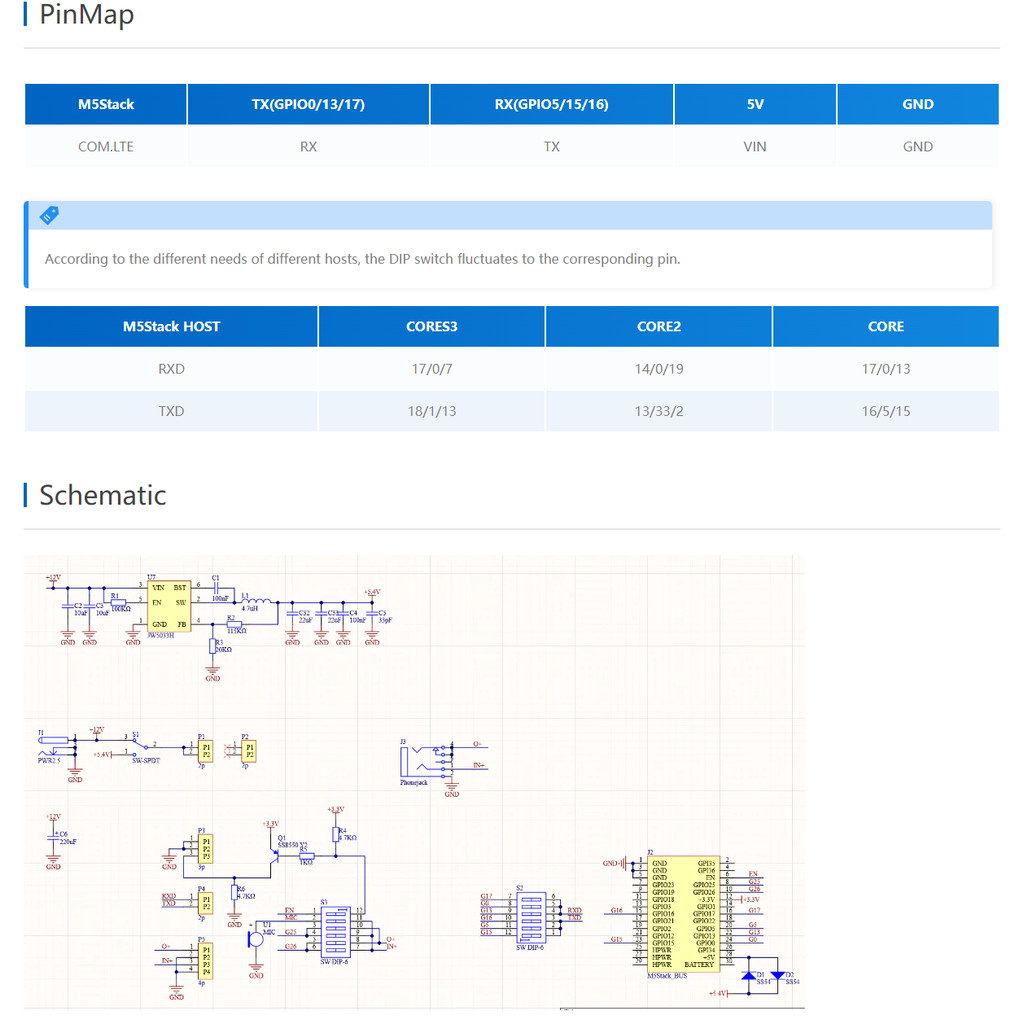Click the S3 SW DIP-6 switch symbol
The height and width of the screenshot is (1024, 1024).
click(335, 930)
